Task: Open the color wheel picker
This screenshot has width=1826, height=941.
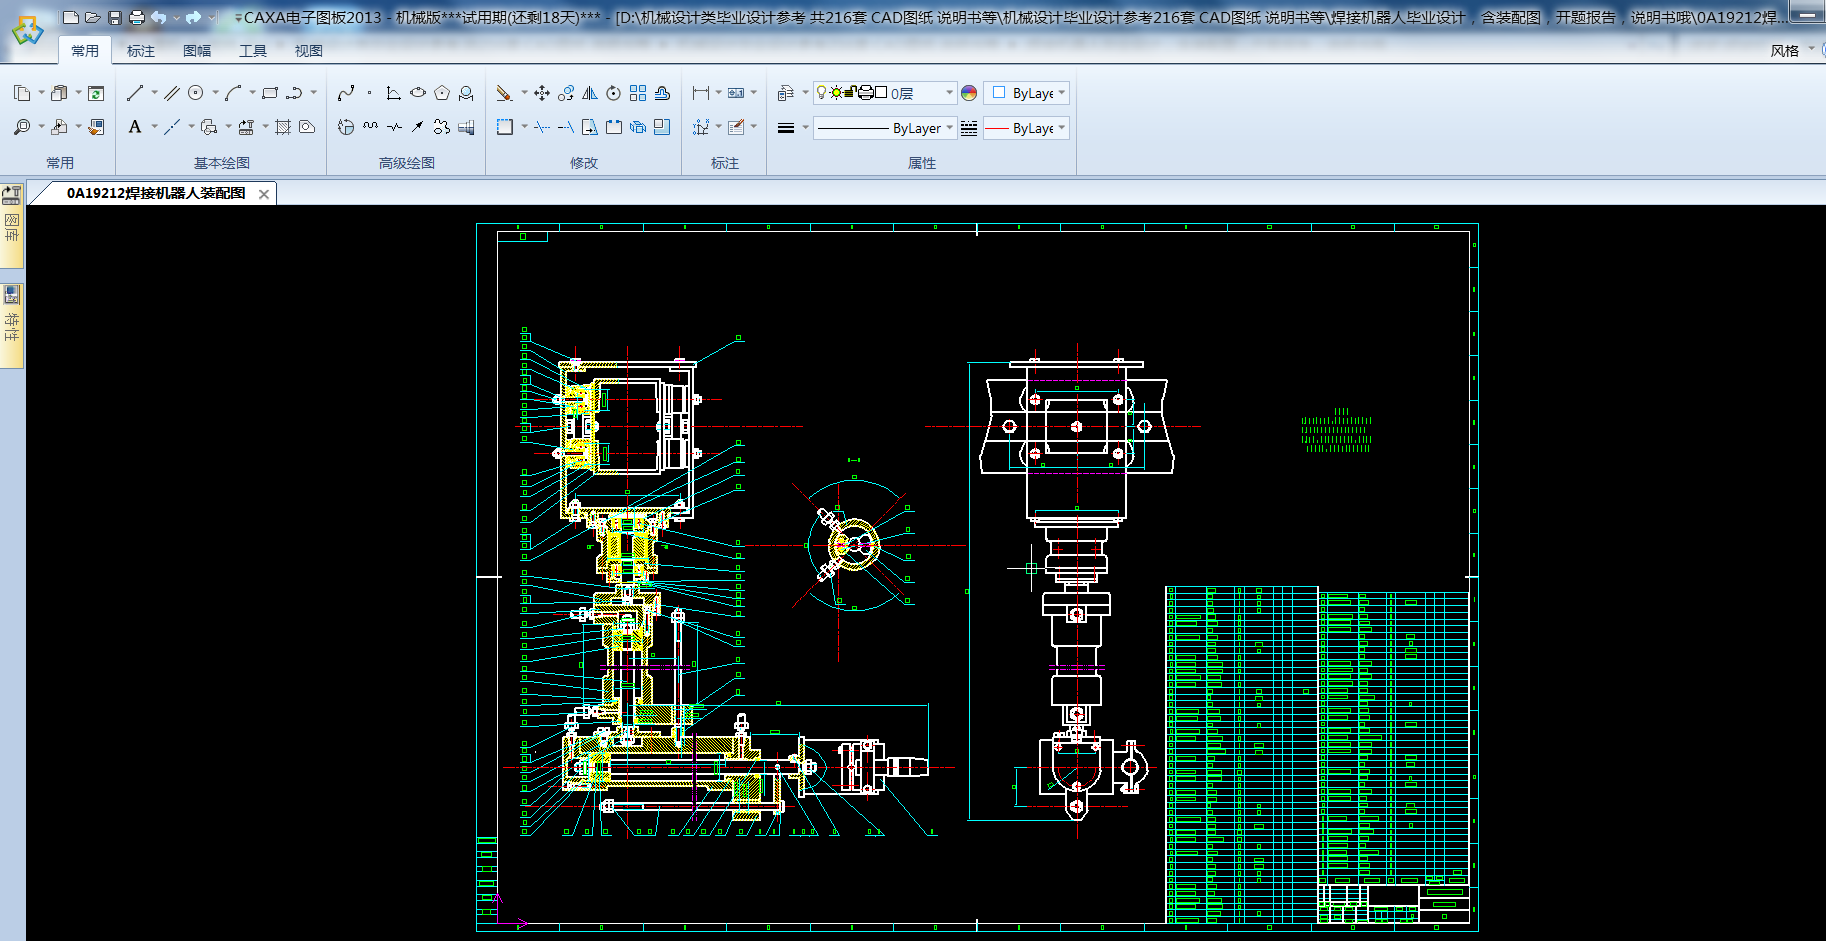Action: click(x=969, y=93)
